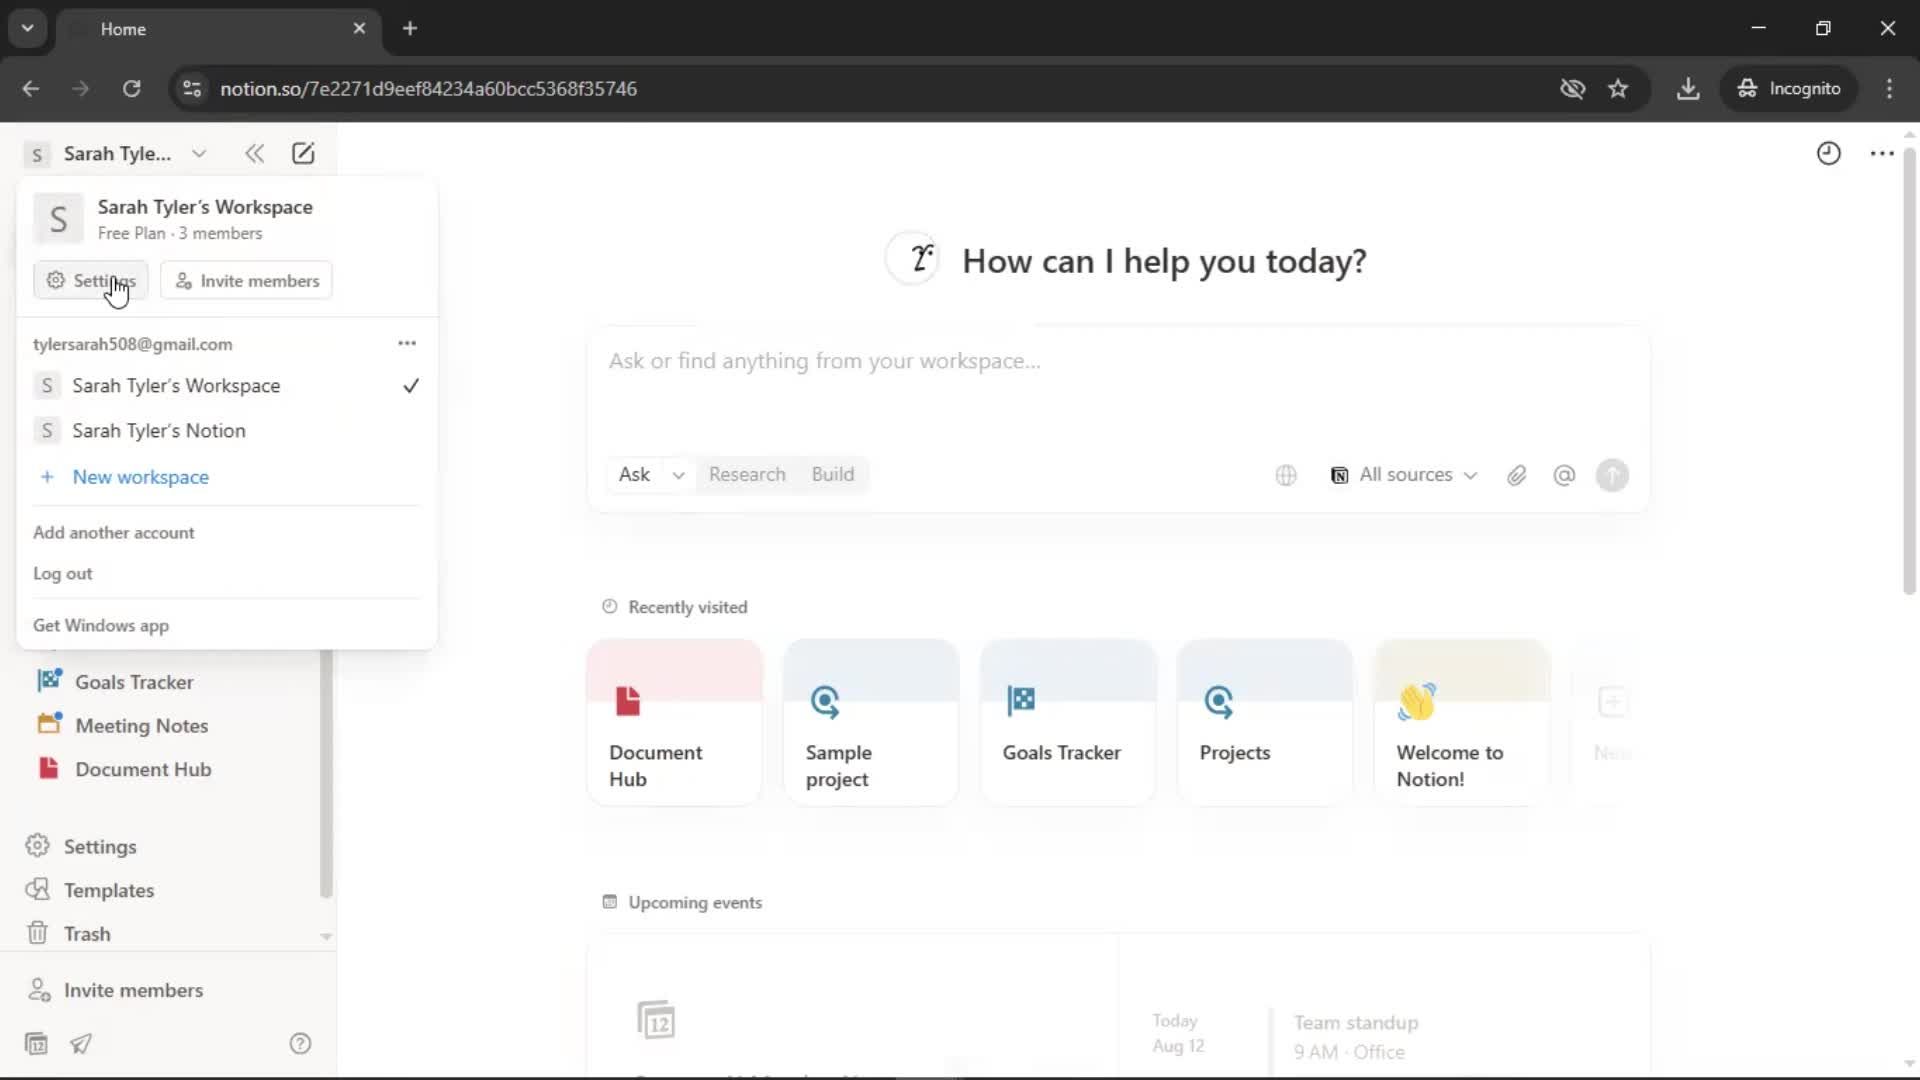Open the help question mark icon
Image resolution: width=1920 pixels, height=1080 pixels.
(x=300, y=1043)
